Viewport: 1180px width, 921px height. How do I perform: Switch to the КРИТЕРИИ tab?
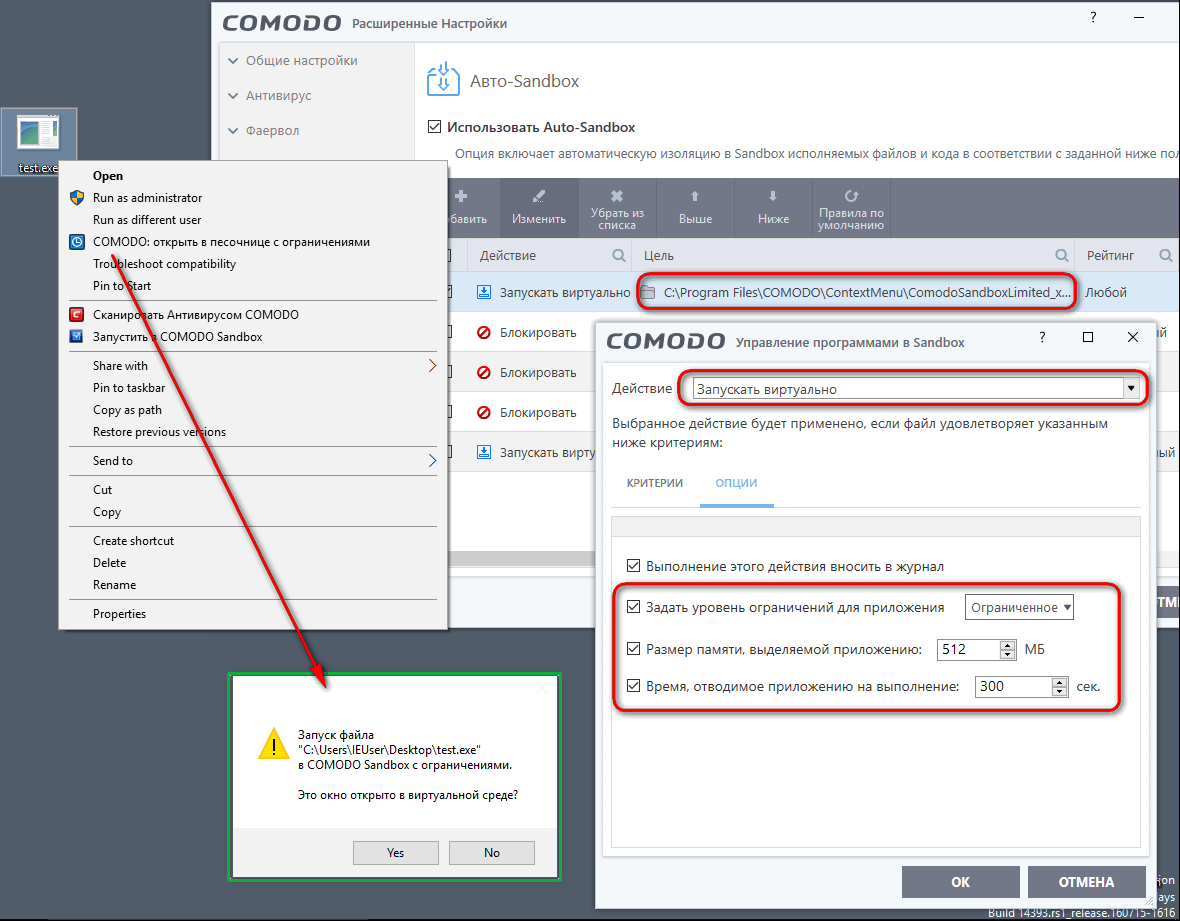point(655,483)
